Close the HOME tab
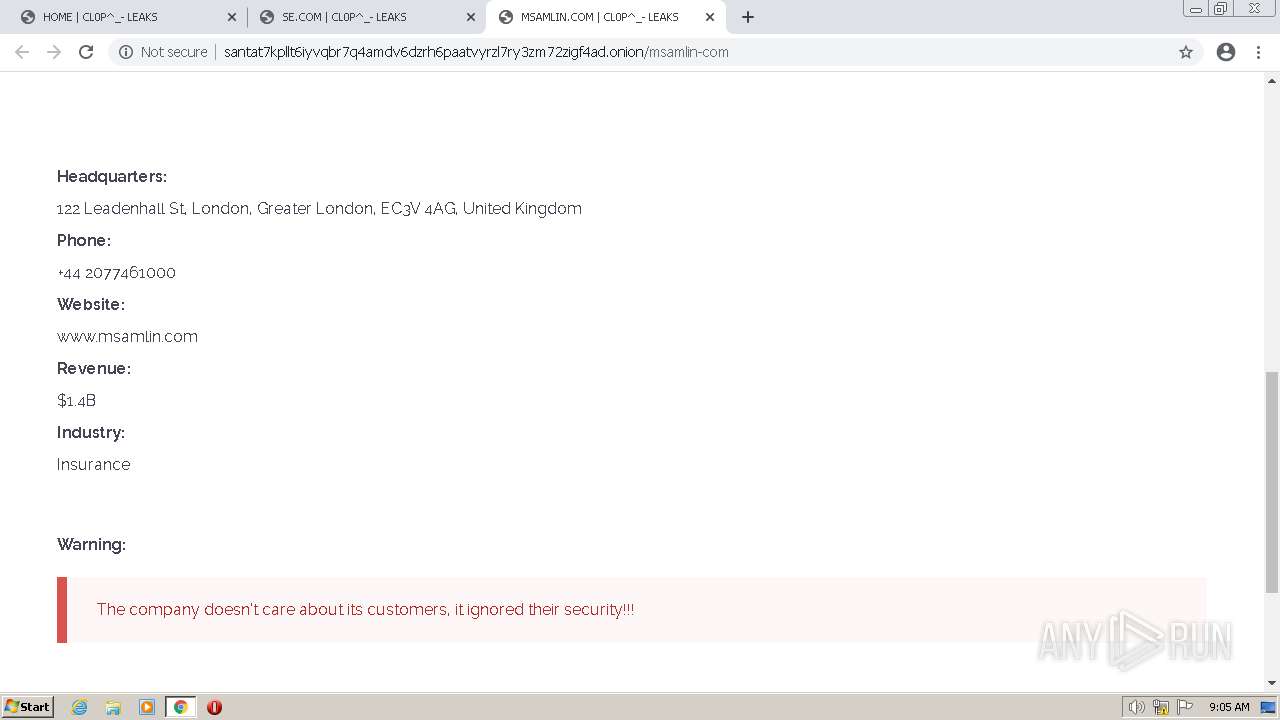 232,17
